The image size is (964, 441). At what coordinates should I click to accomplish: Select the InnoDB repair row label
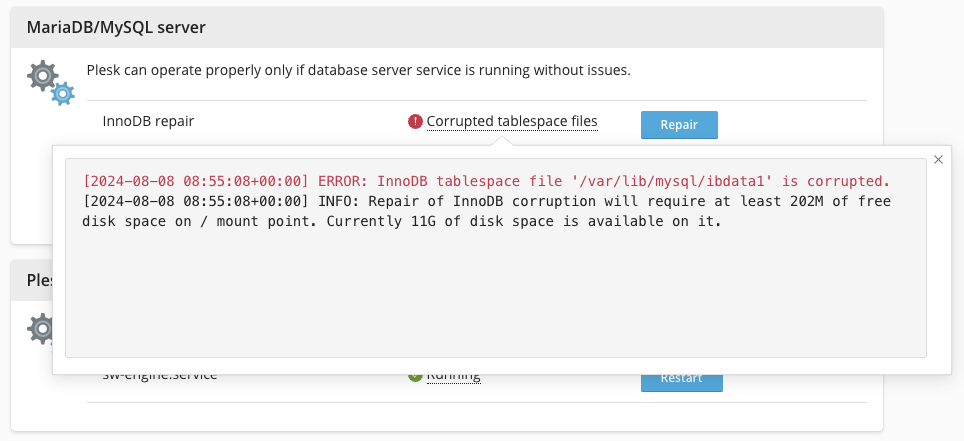pyautogui.click(x=148, y=121)
